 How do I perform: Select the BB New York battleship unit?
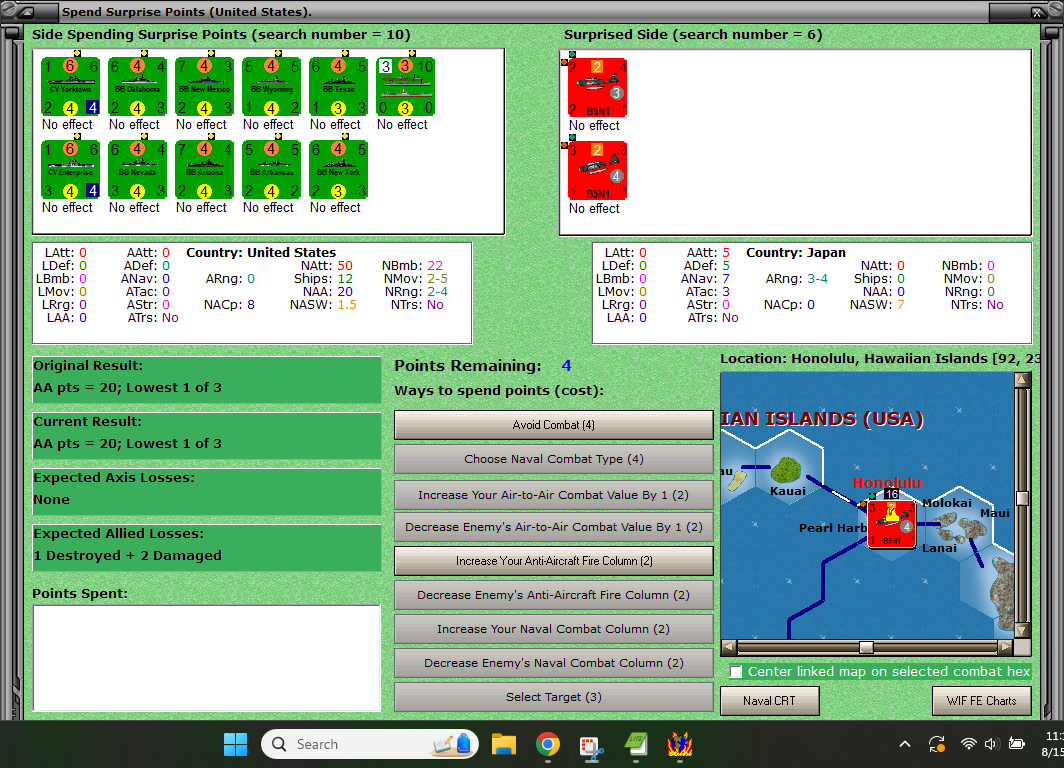[x=339, y=170]
